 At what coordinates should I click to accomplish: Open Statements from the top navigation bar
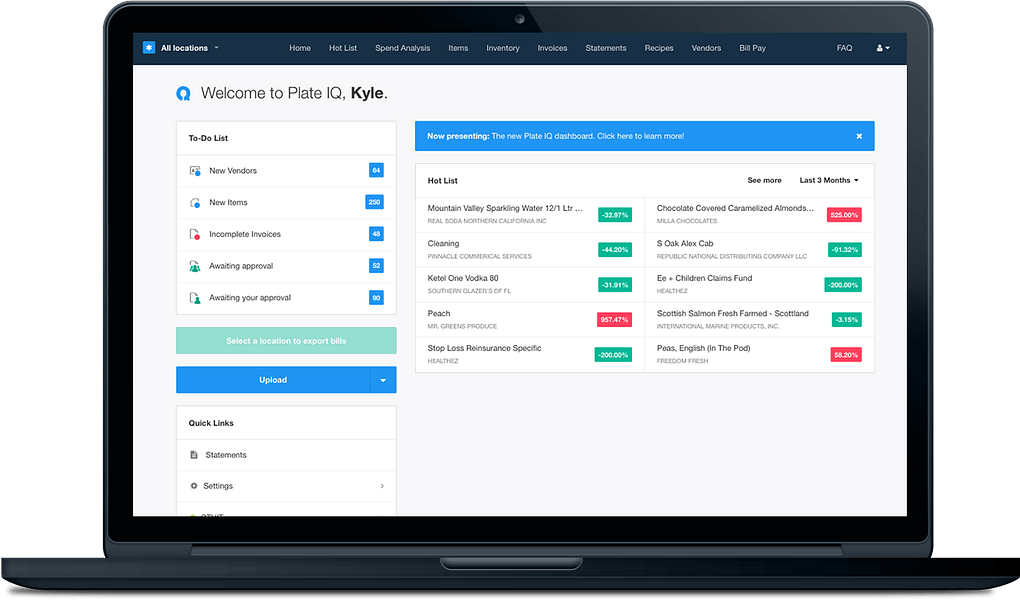pos(606,48)
